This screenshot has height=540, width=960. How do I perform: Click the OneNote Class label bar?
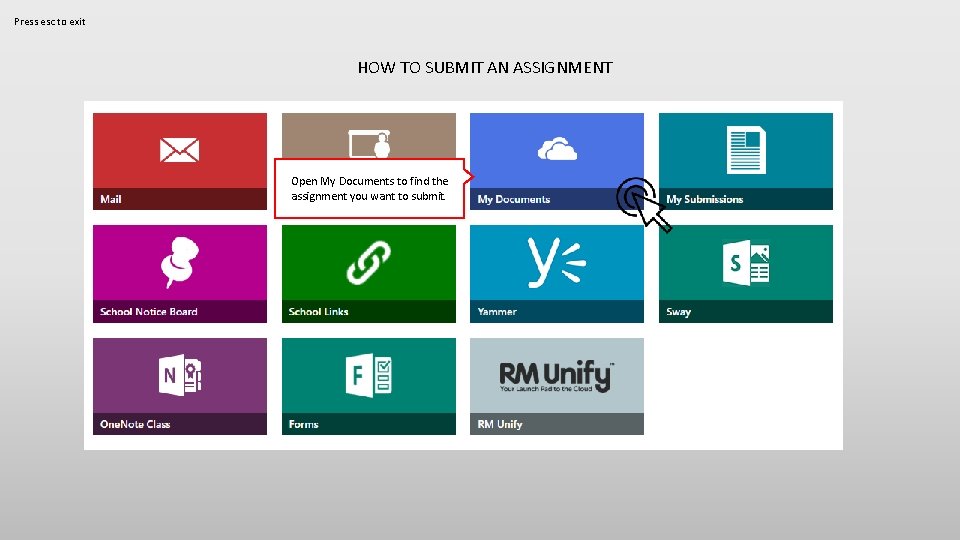pyautogui.click(x=179, y=424)
